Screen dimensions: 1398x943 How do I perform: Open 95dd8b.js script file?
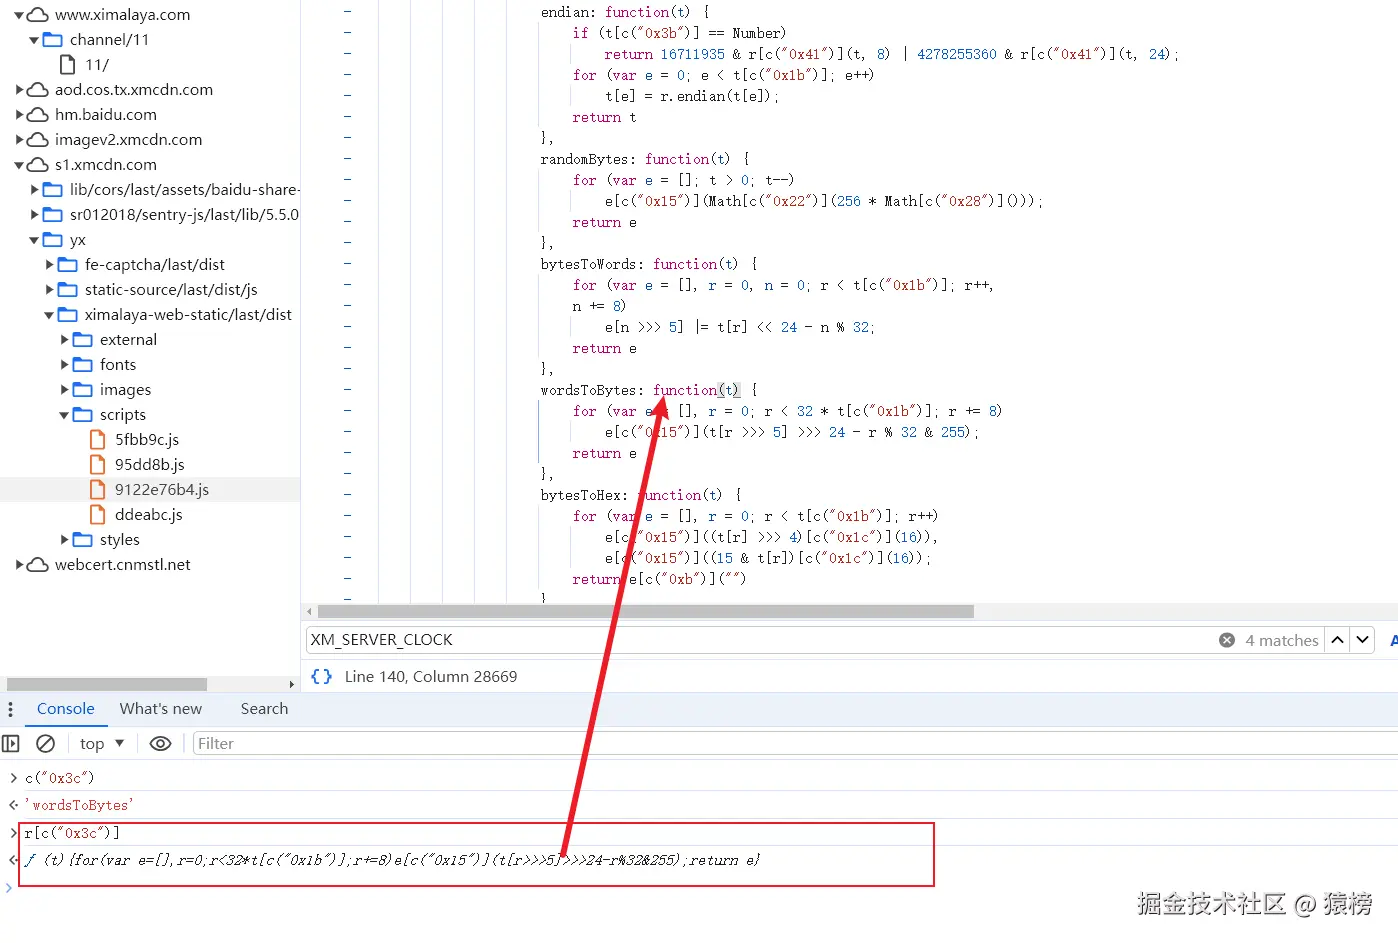click(x=149, y=465)
